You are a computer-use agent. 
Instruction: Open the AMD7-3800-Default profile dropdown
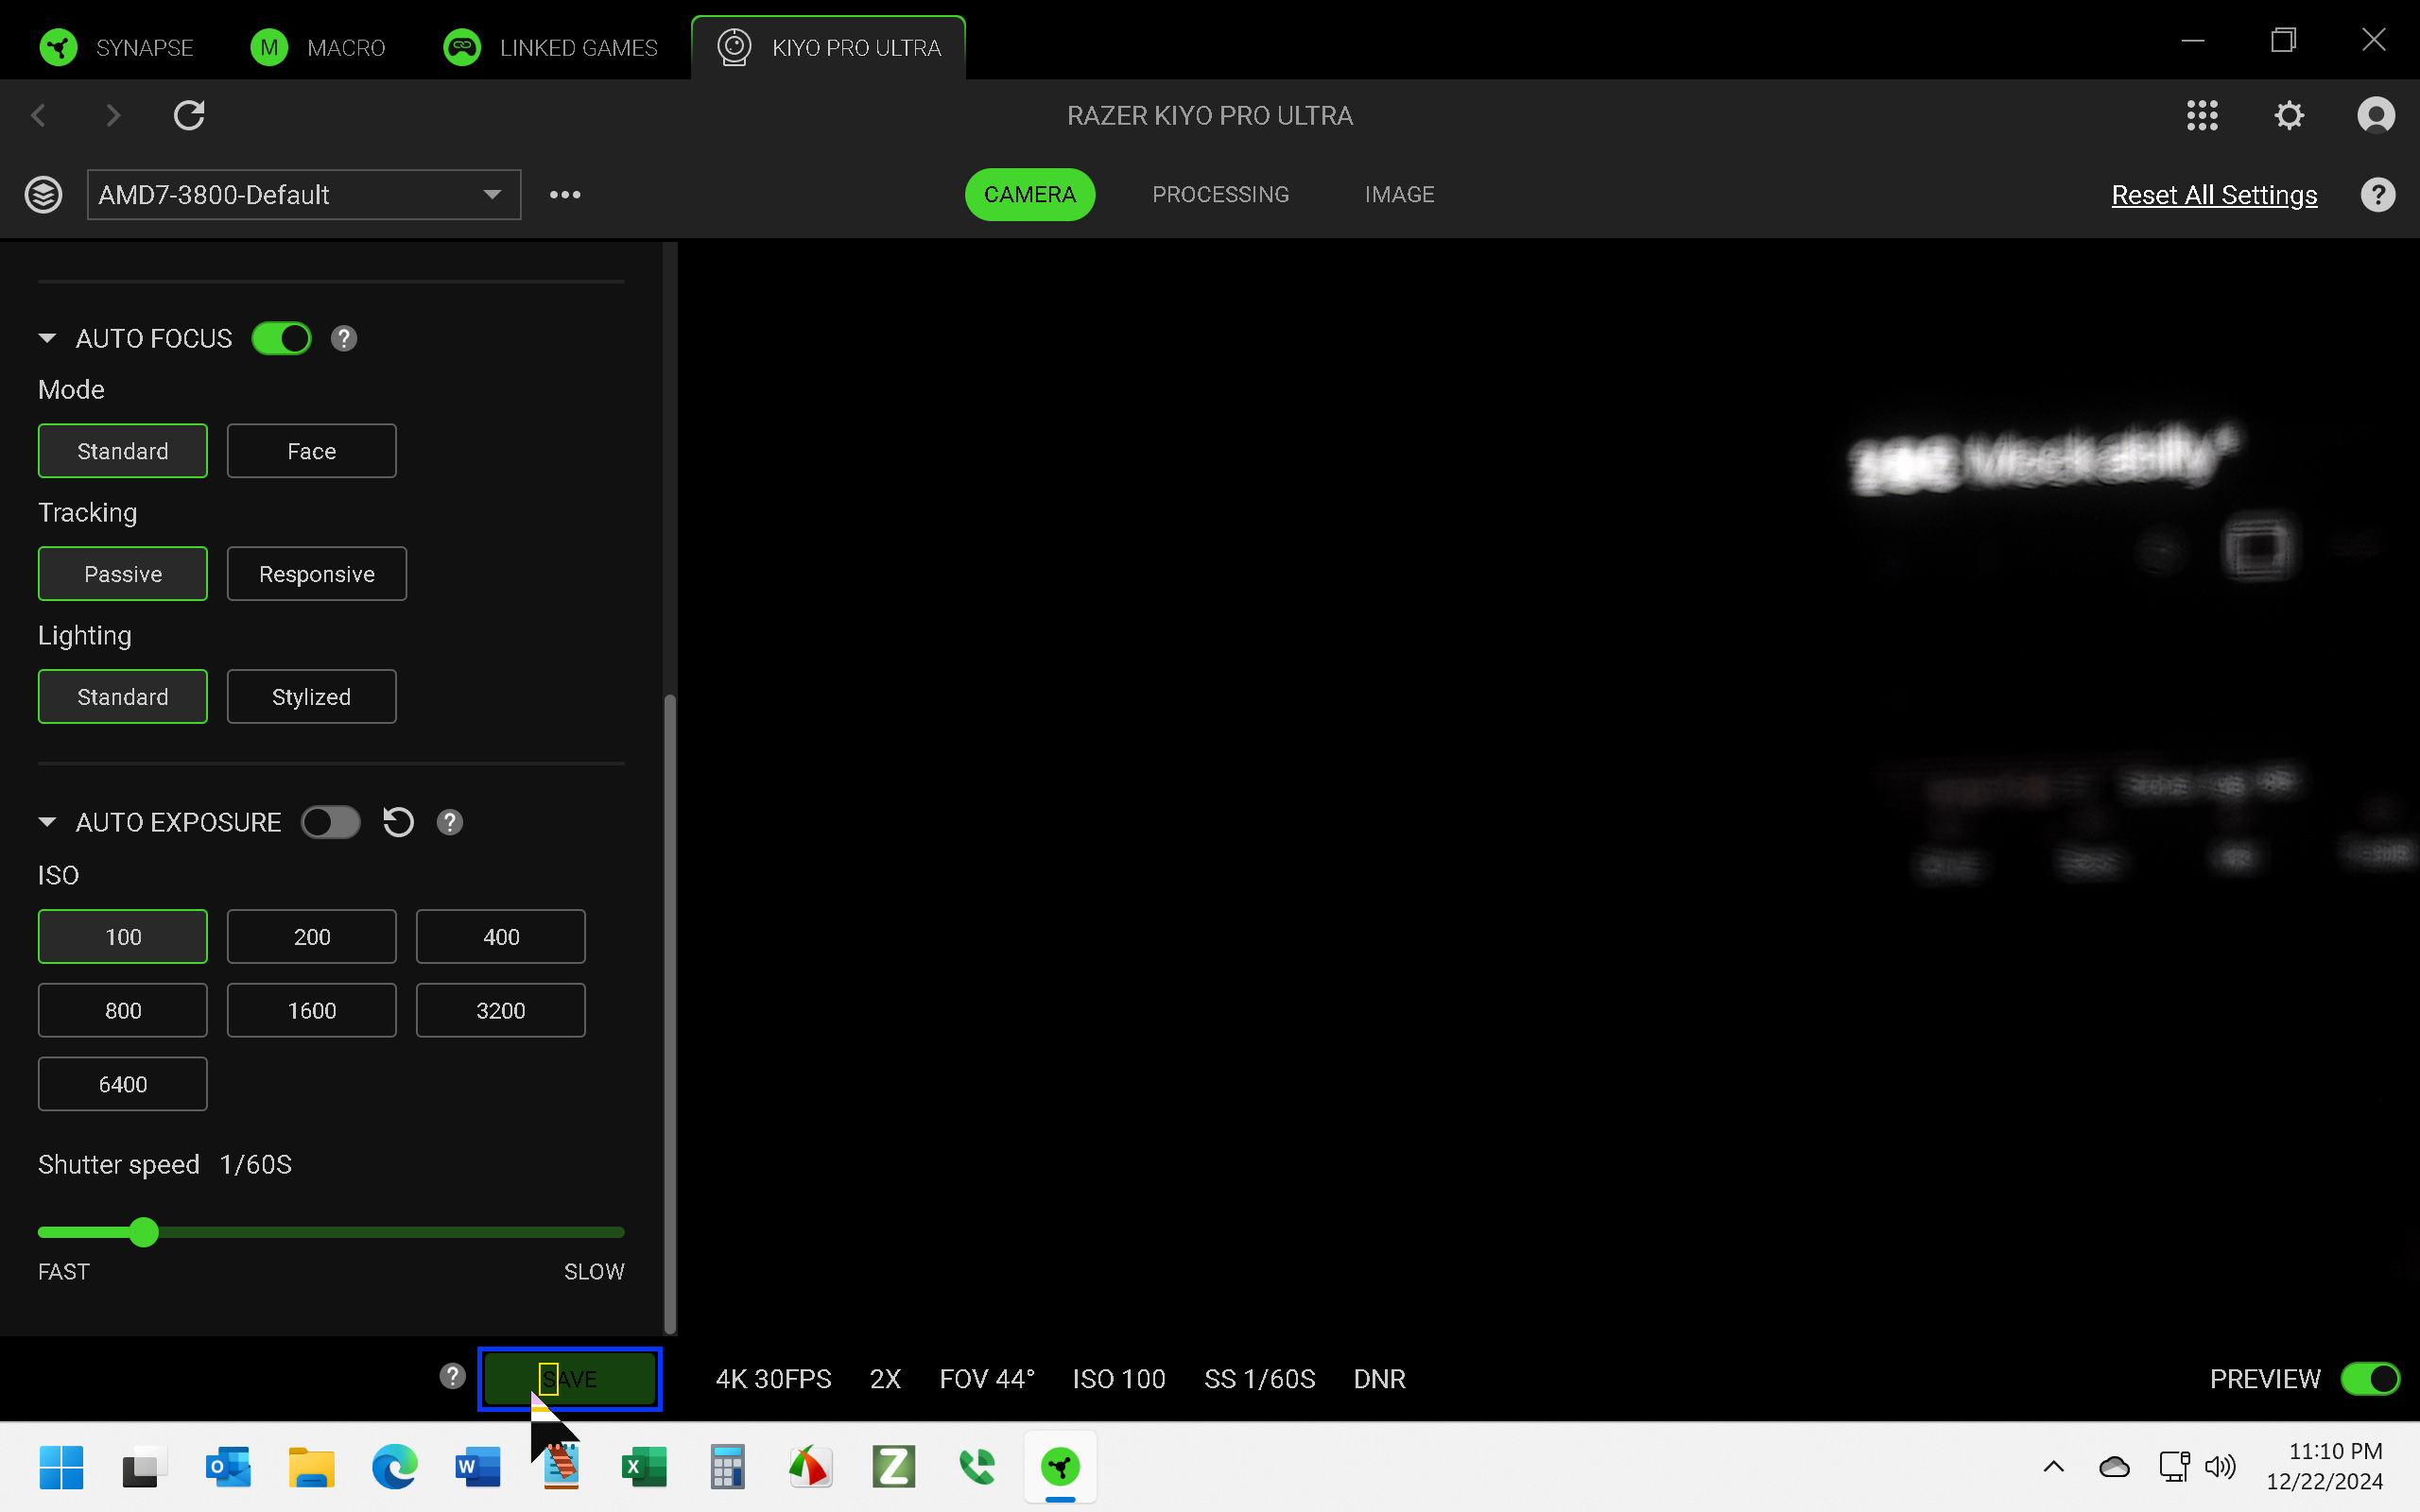pyautogui.click(x=304, y=195)
